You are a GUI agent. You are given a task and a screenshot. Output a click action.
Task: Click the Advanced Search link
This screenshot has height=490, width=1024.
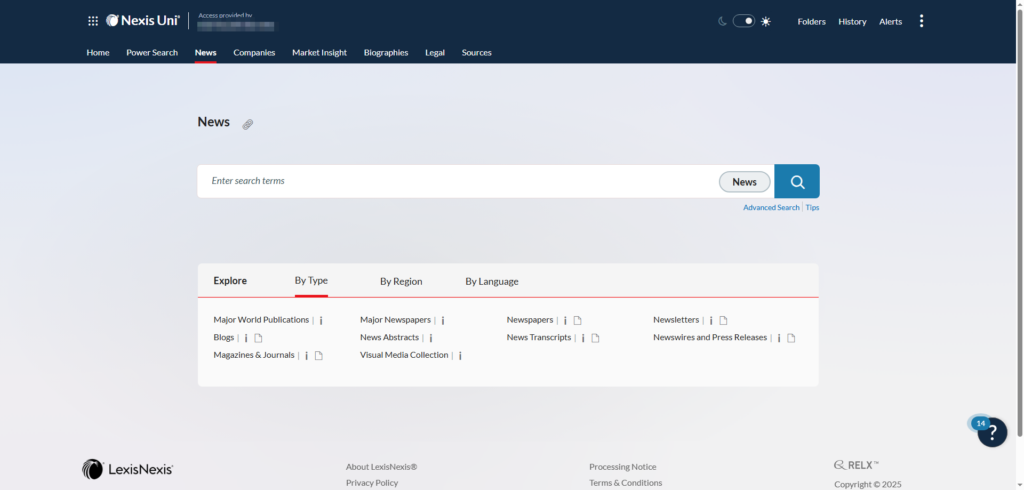(770, 208)
